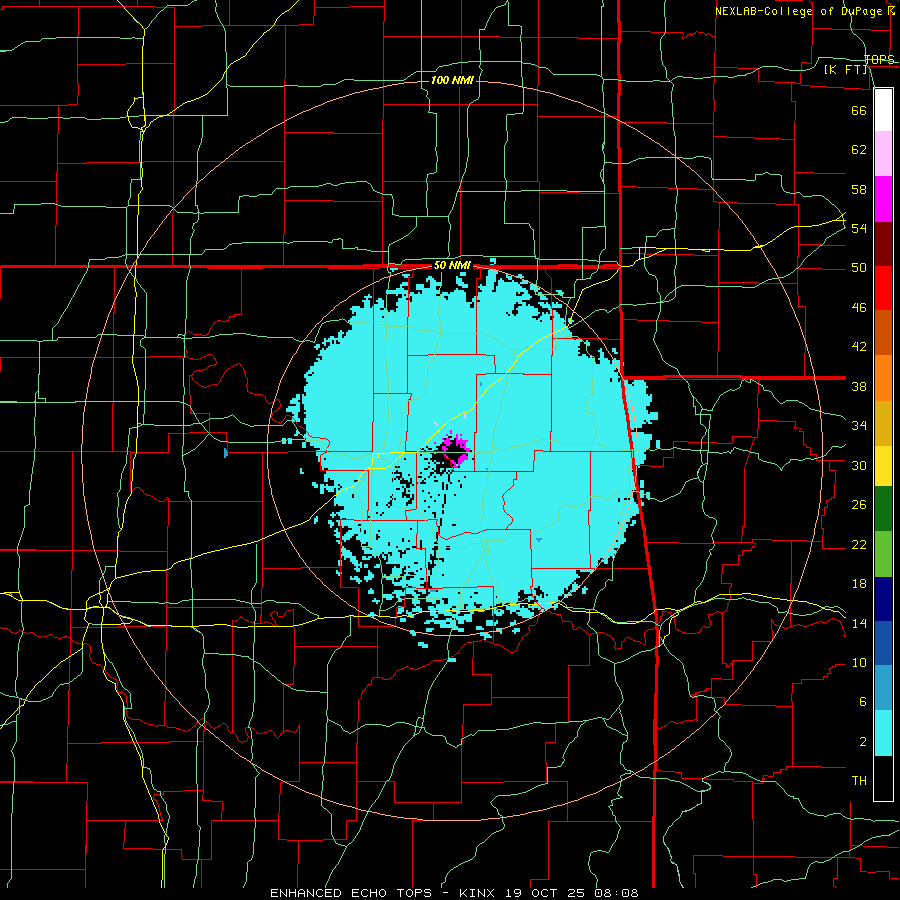This screenshot has width=900, height=900.
Task: Click the "66" value on the legend
Action: [859, 111]
